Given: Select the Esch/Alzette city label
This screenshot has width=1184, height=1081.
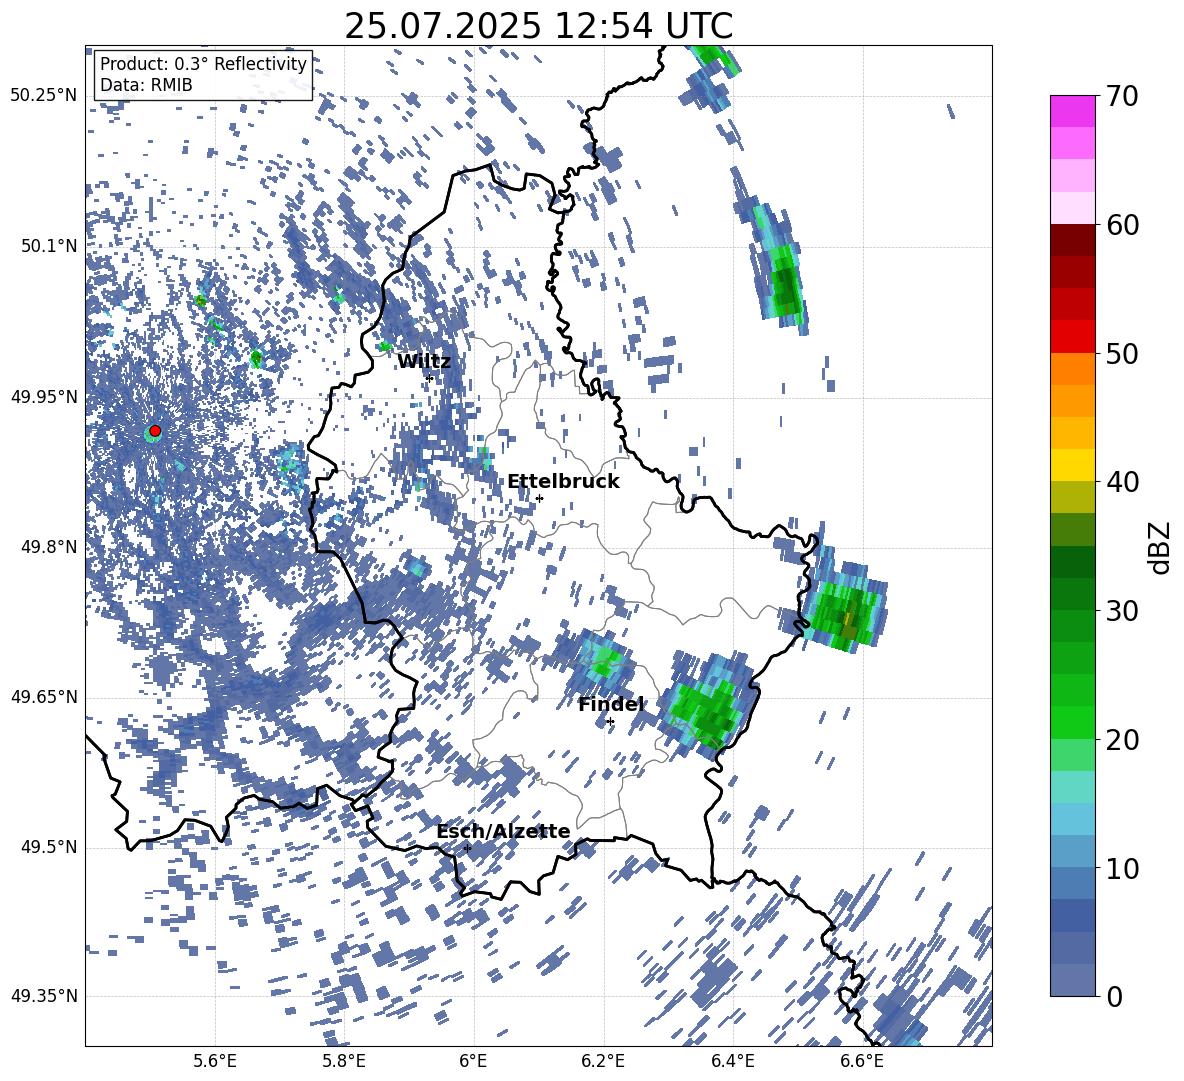Looking at the screenshot, I should pyautogui.click(x=503, y=831).
